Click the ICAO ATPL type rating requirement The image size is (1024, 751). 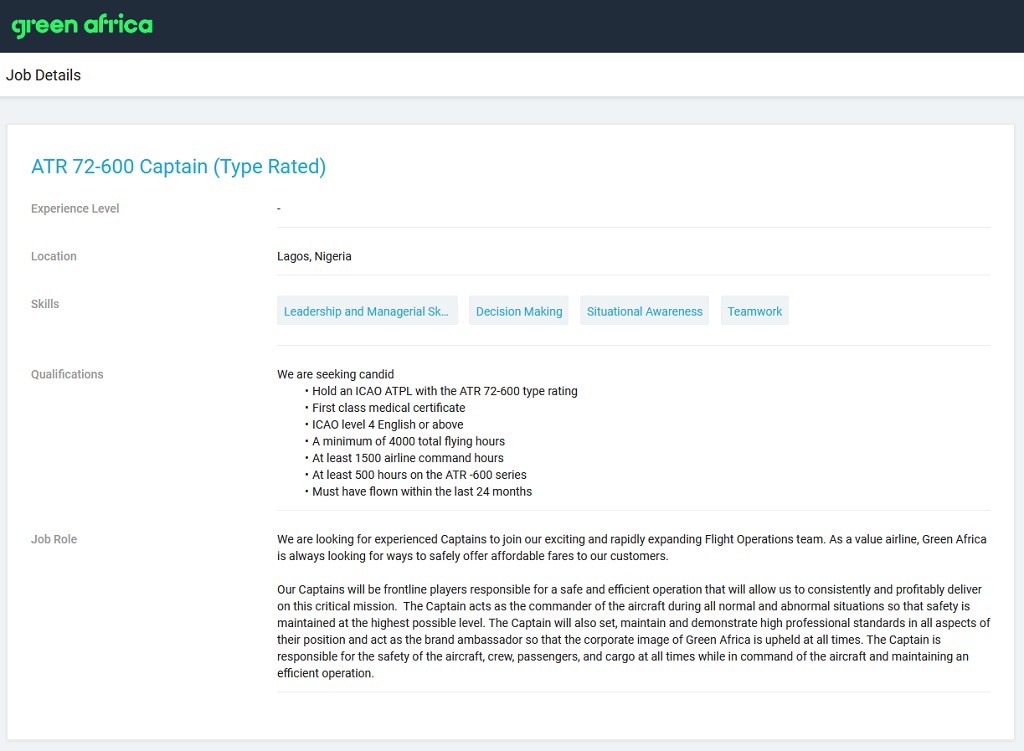click(x=444, y=391)
